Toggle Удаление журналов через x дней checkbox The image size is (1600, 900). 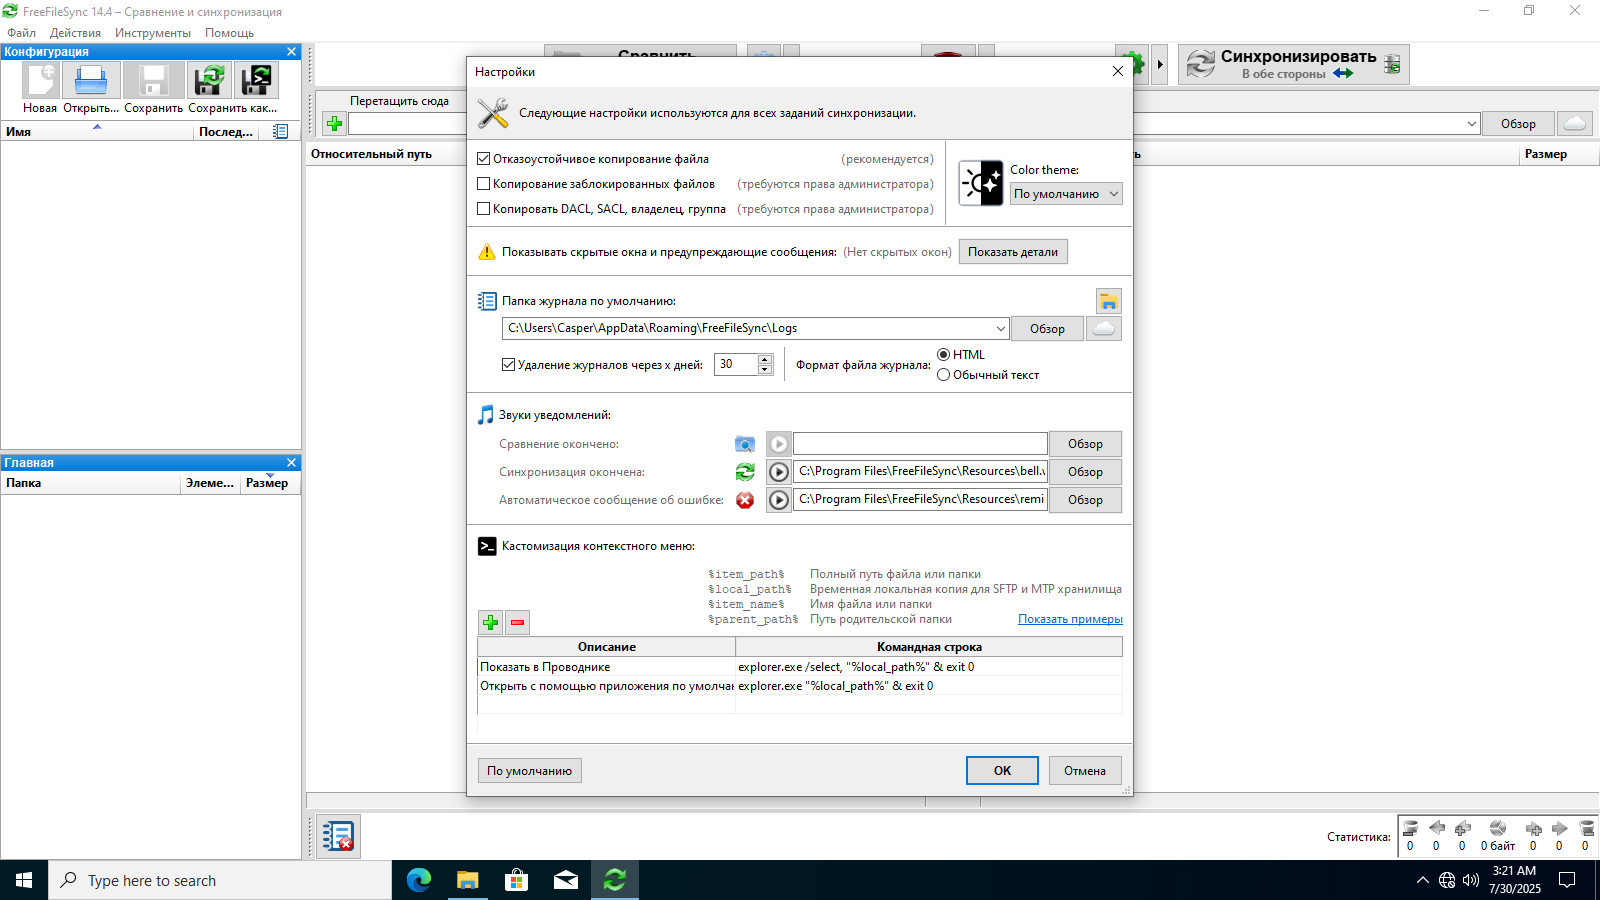(x=508, y=365)
